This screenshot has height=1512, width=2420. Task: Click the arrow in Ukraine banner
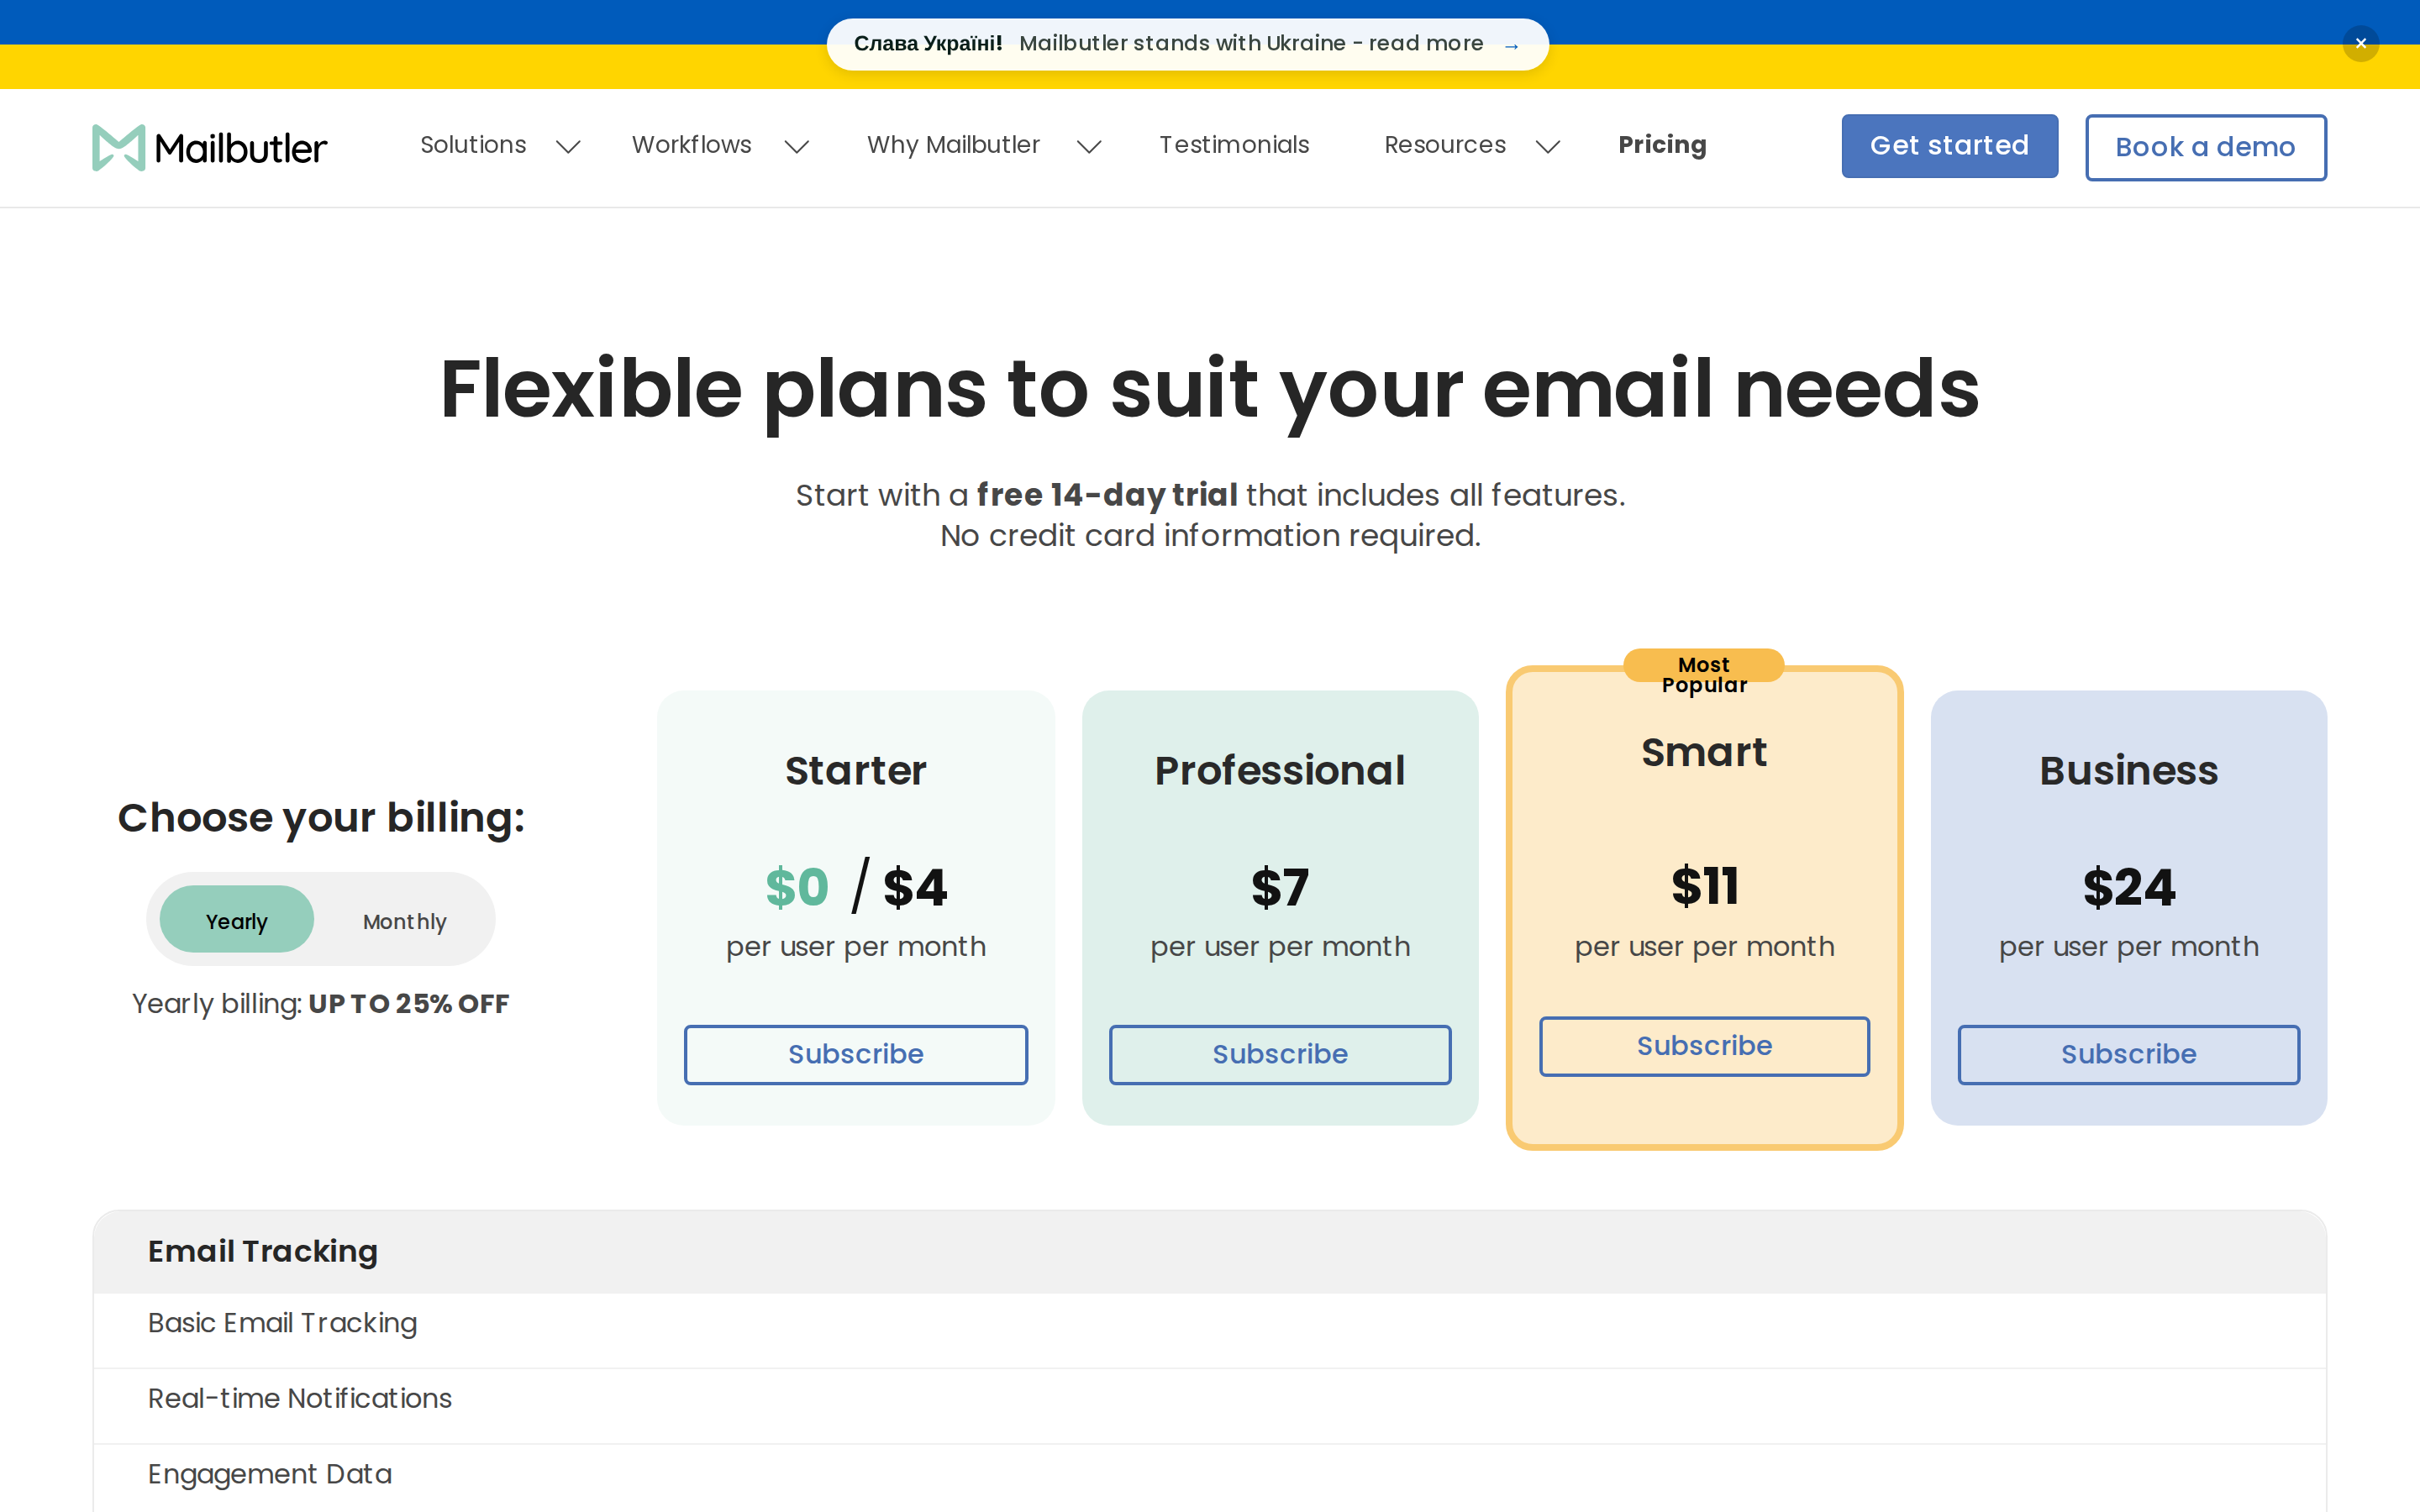[x=1511, y=46]
